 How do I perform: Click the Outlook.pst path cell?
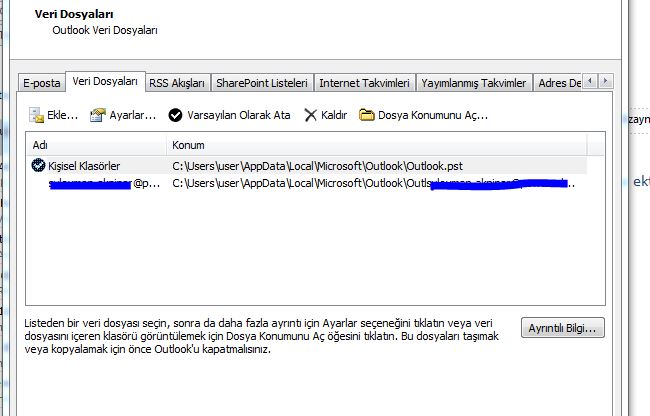click(x=318, y=166)
